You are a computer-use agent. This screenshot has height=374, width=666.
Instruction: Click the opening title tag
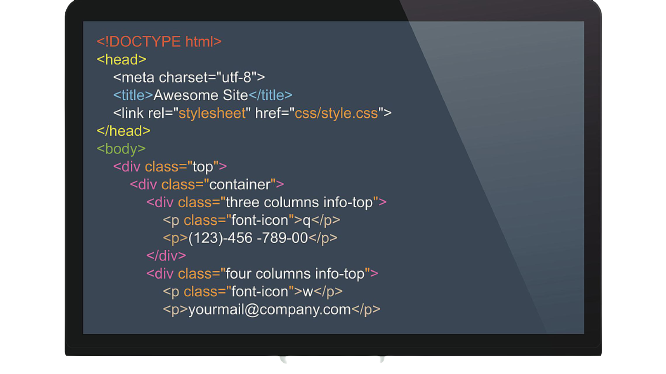[133, 95]
